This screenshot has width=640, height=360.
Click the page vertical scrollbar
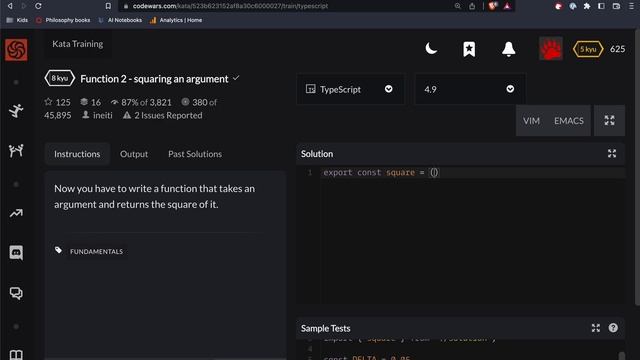pos(638,167)
